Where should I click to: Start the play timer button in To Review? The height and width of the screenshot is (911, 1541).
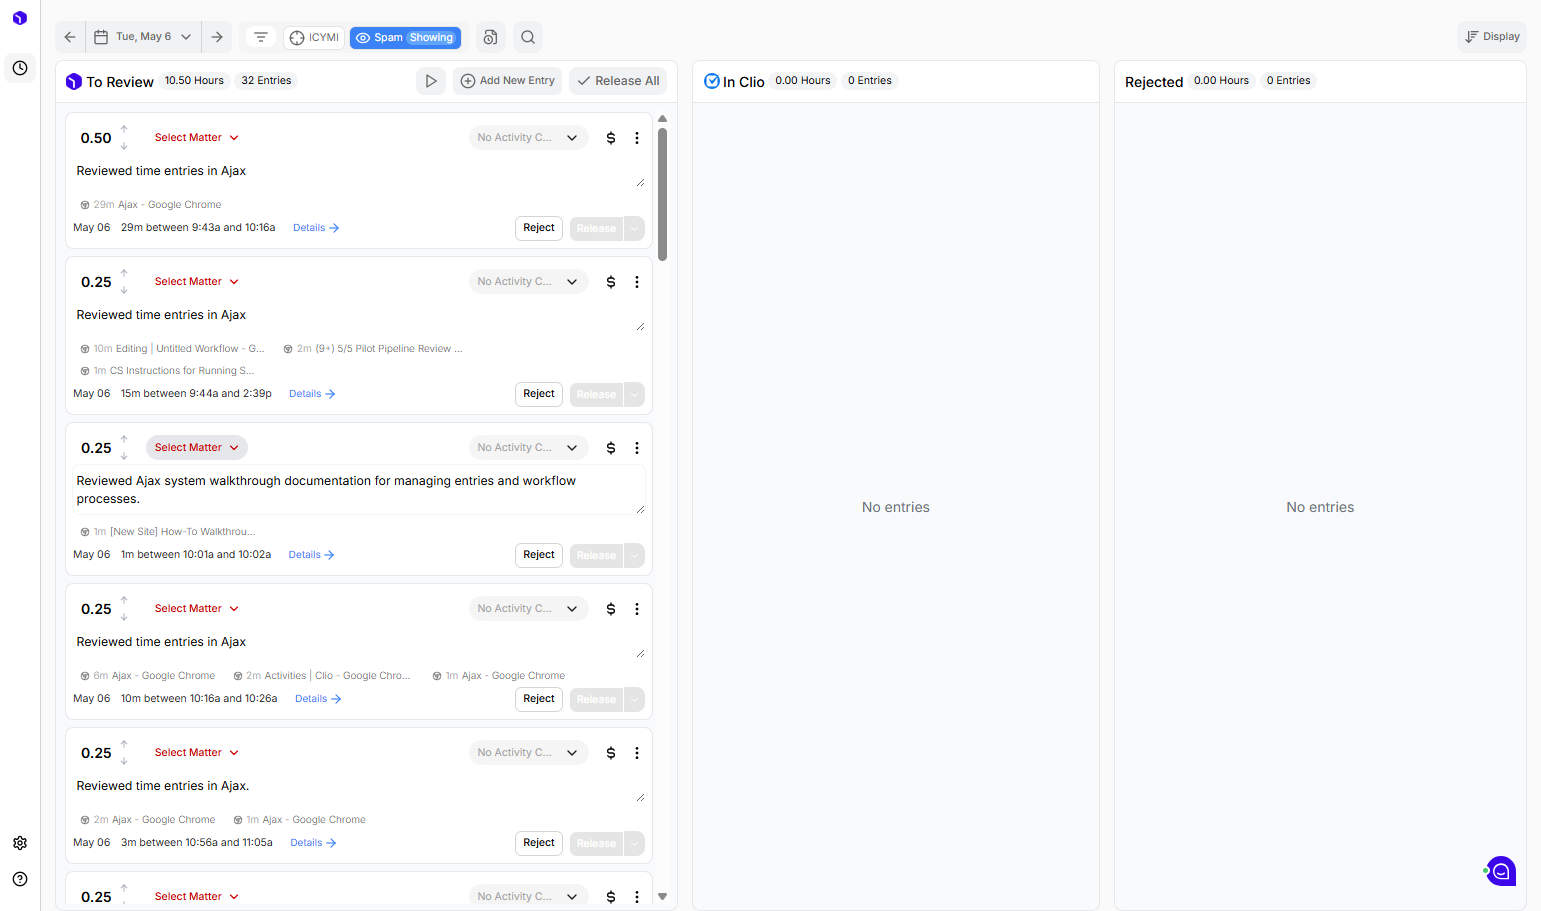(x=431, y=81)
